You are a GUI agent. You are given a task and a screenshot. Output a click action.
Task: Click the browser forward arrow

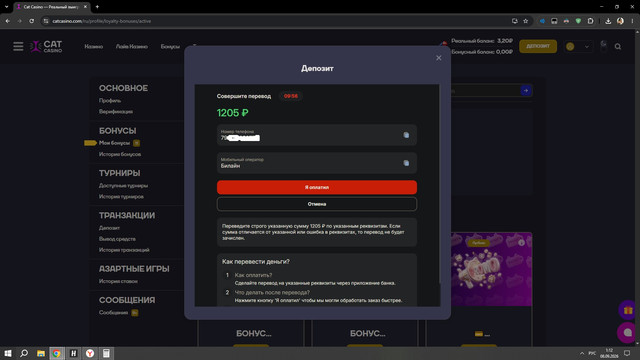19,21
